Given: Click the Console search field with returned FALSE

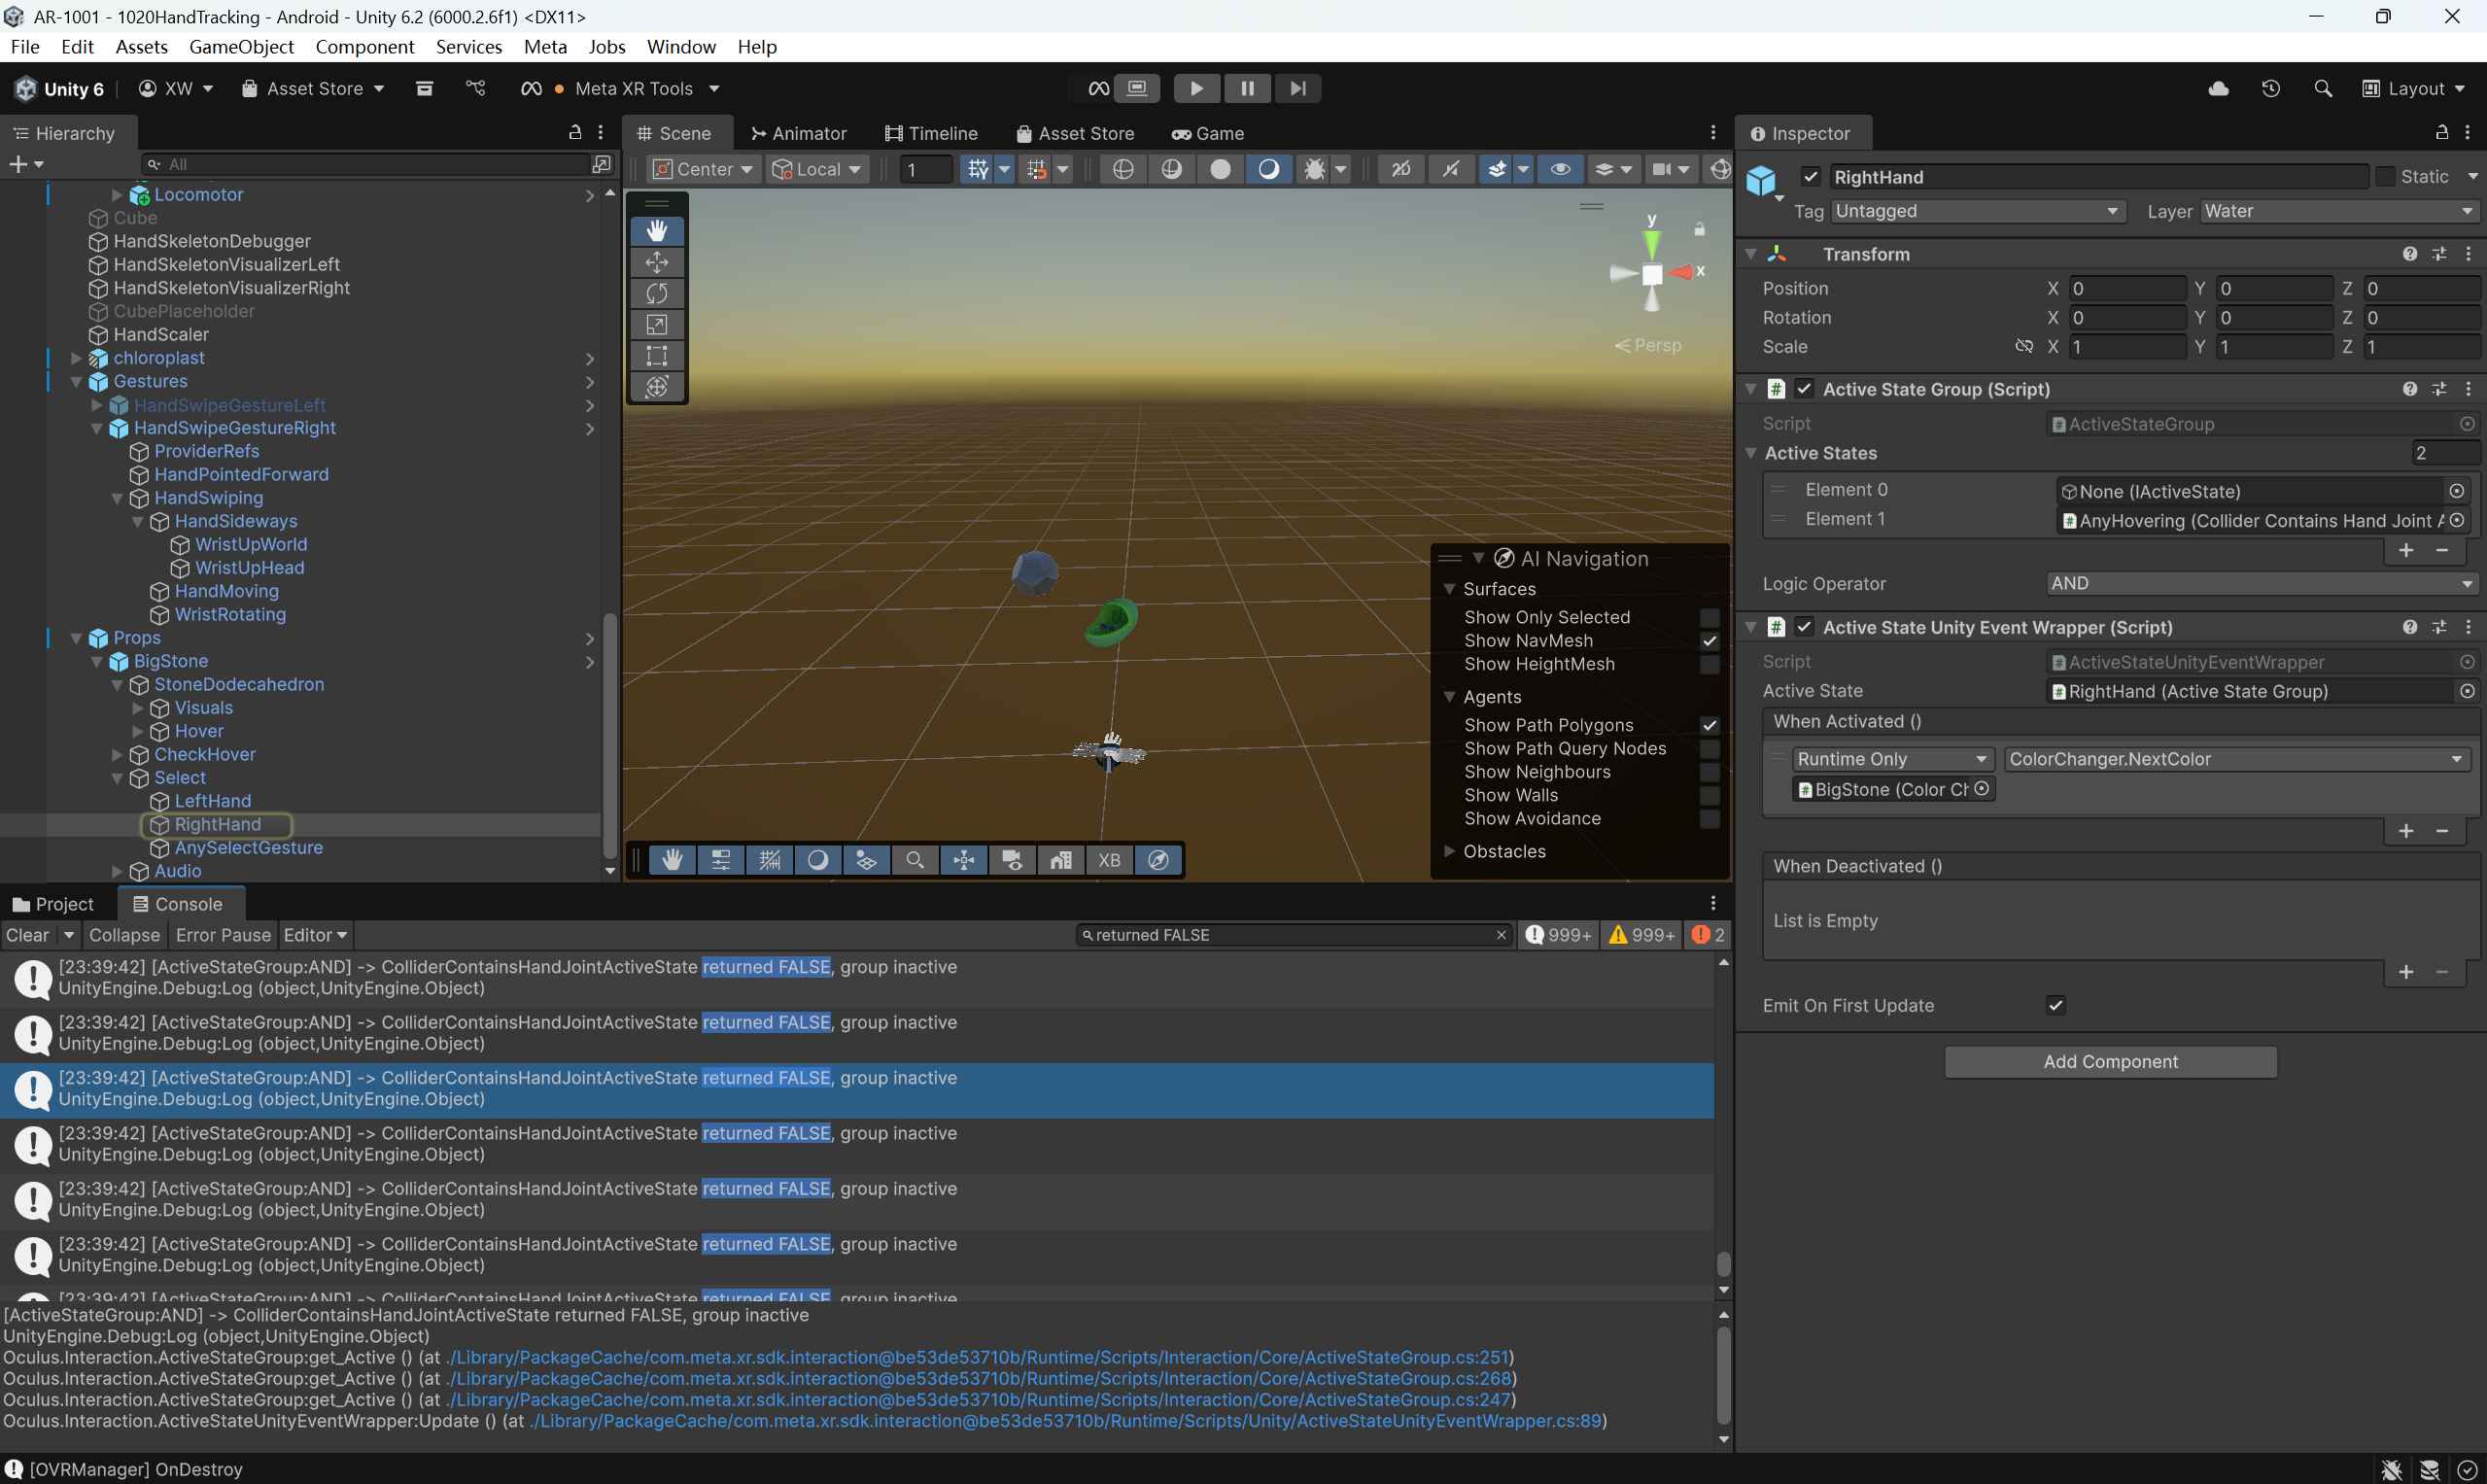Looking at the screenshot, I should coord(1290,935).
